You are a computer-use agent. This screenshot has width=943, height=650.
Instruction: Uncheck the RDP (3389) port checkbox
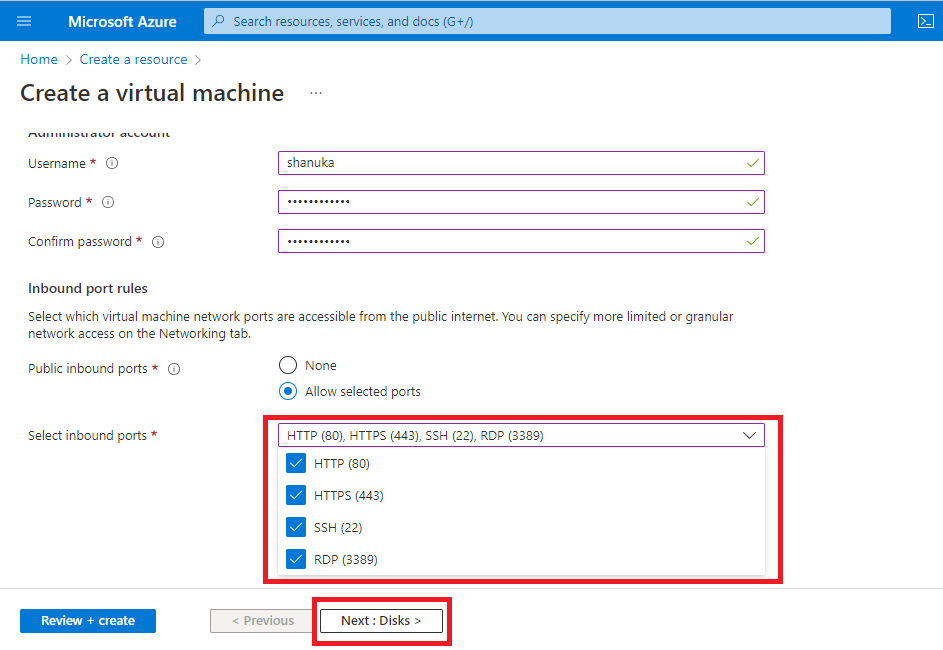[x=296, y=559]
